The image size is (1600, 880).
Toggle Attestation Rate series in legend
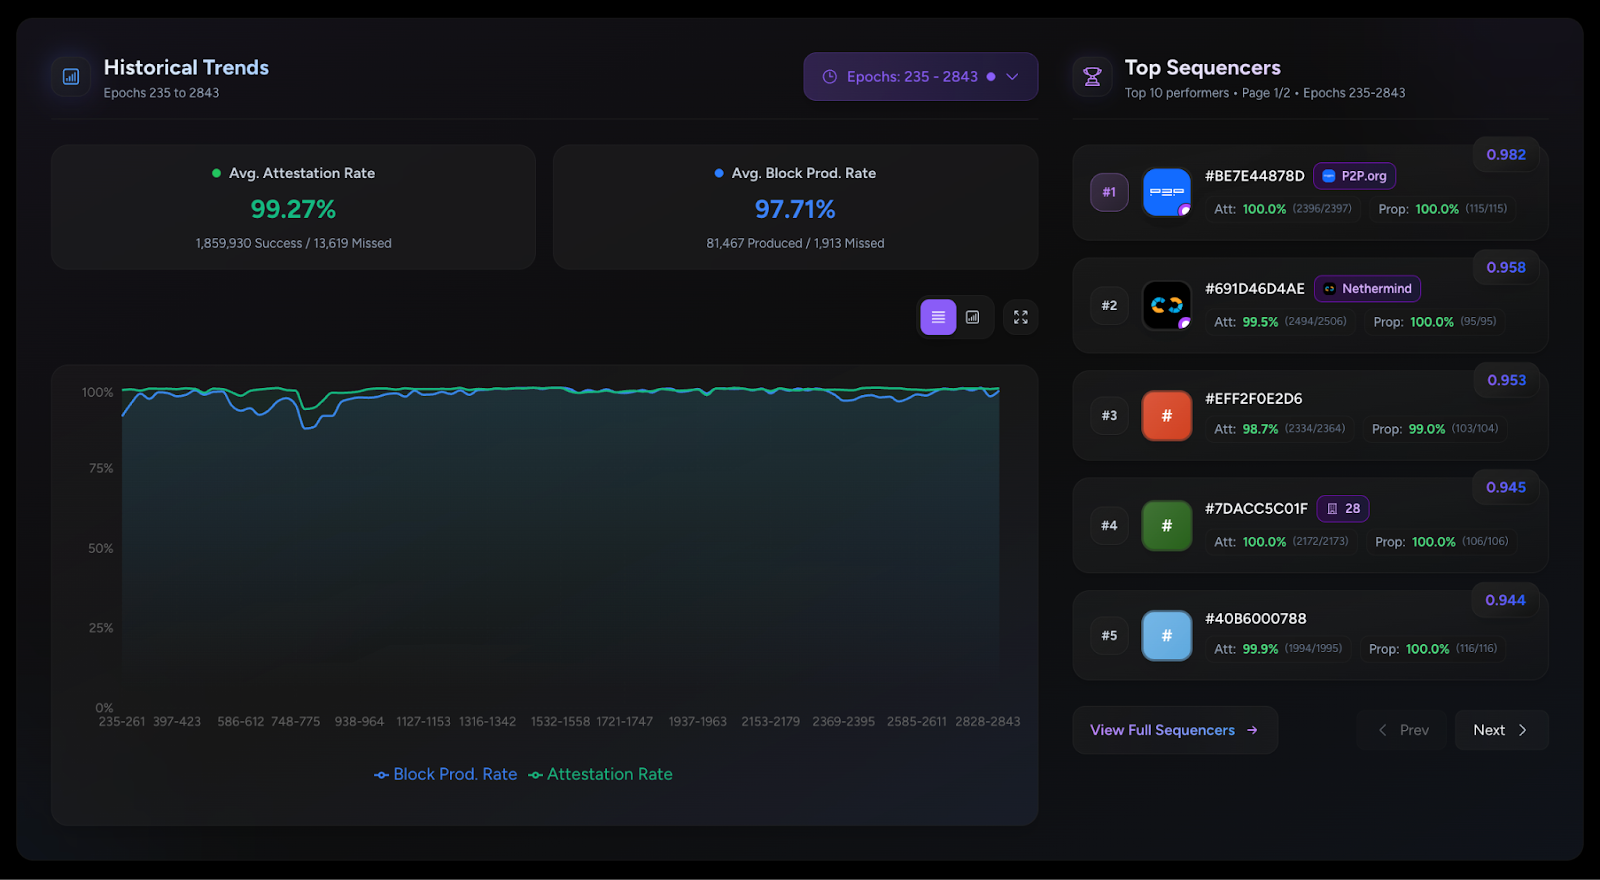pos(601,774)
